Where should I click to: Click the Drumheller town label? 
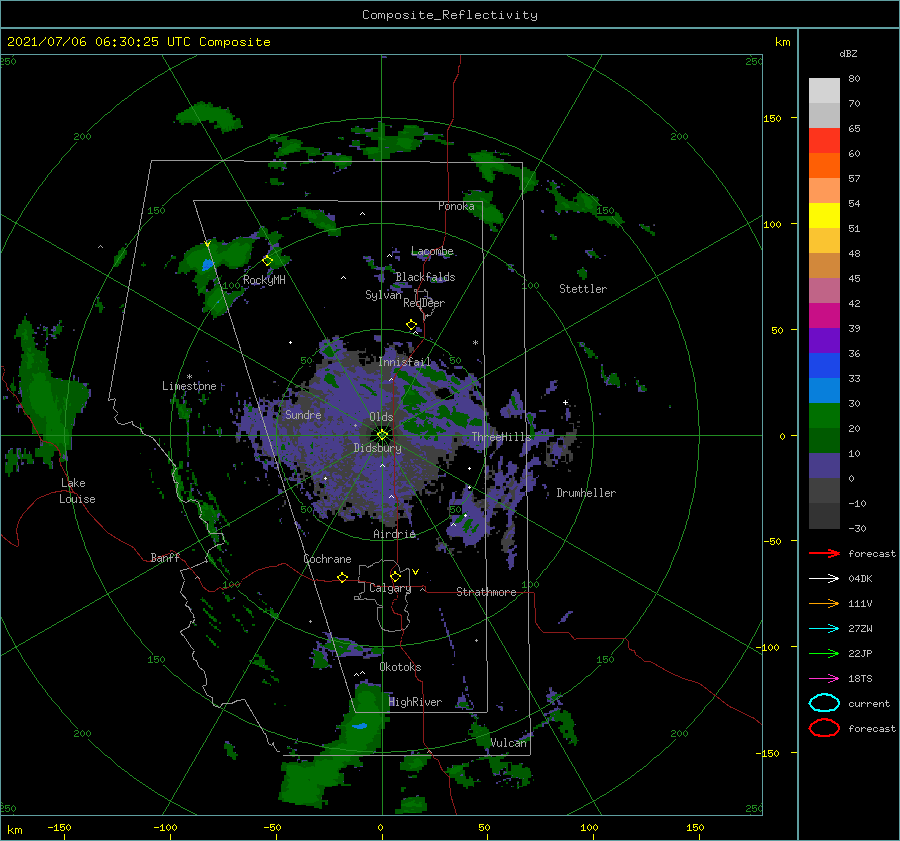coord(586,493)
